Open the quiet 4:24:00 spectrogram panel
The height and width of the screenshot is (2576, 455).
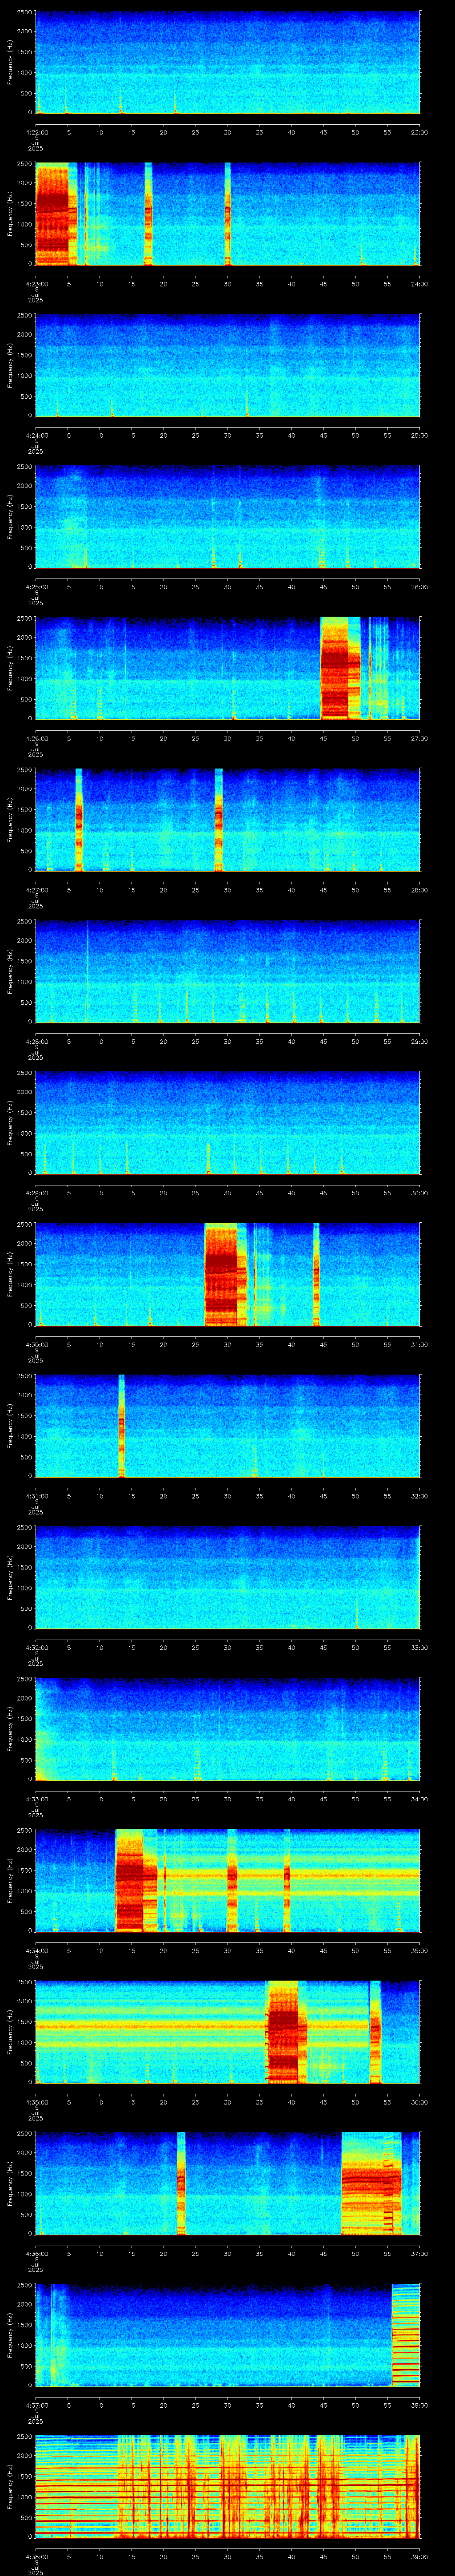228,365
